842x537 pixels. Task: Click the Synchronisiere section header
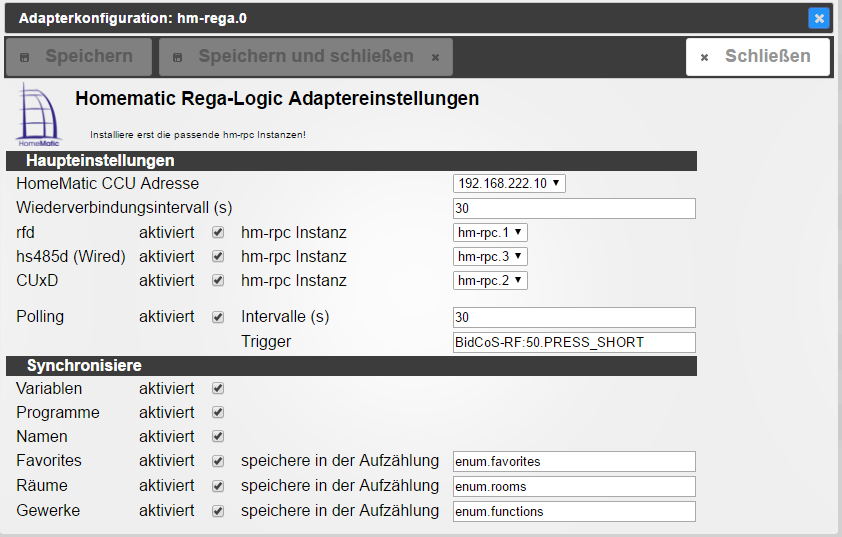(351, 366)
